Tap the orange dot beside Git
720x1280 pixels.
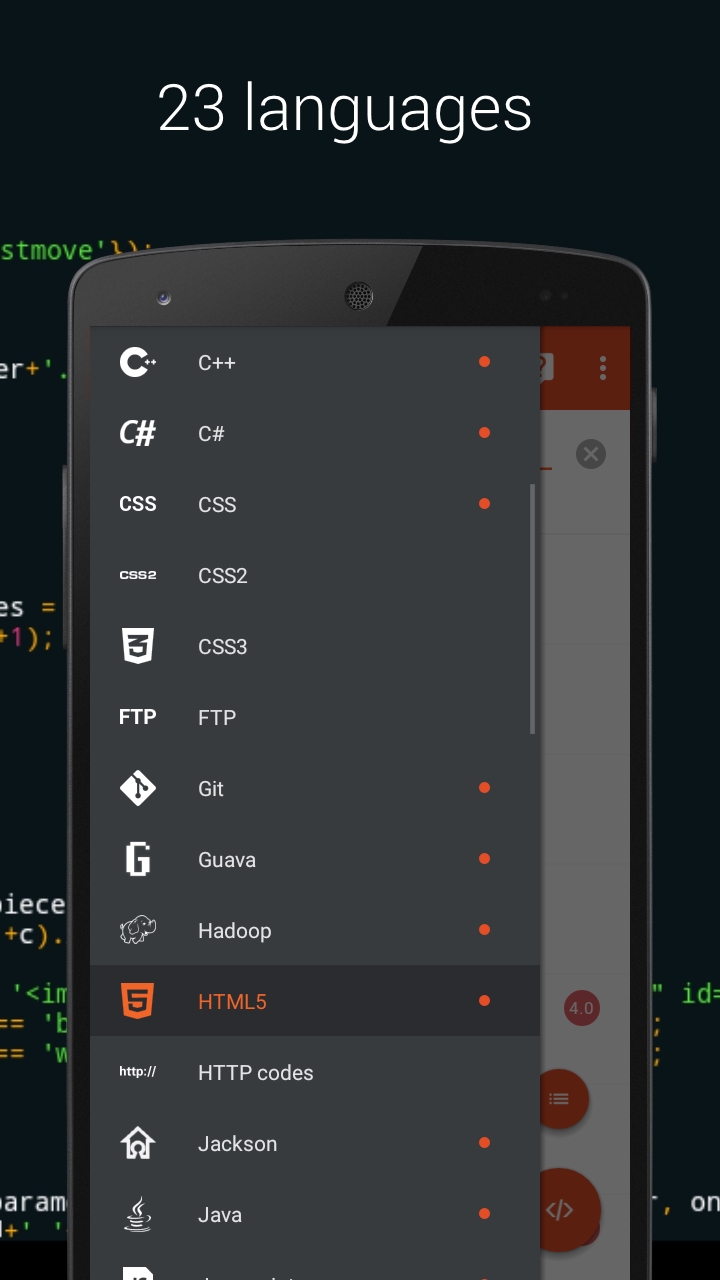coord(484,788)
